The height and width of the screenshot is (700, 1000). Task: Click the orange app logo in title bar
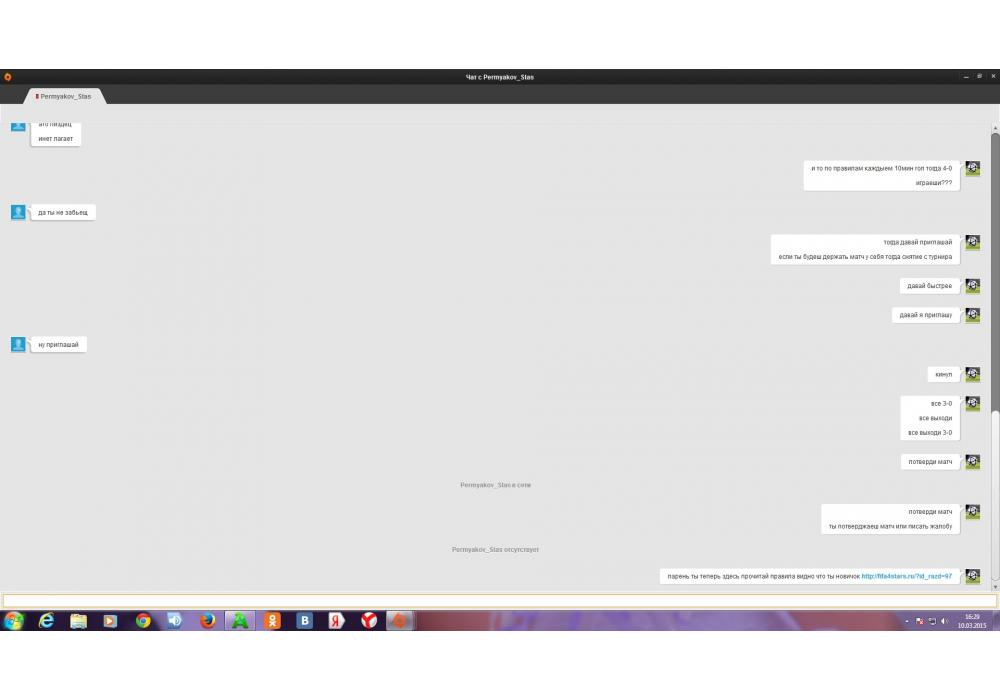pos(8,77)
